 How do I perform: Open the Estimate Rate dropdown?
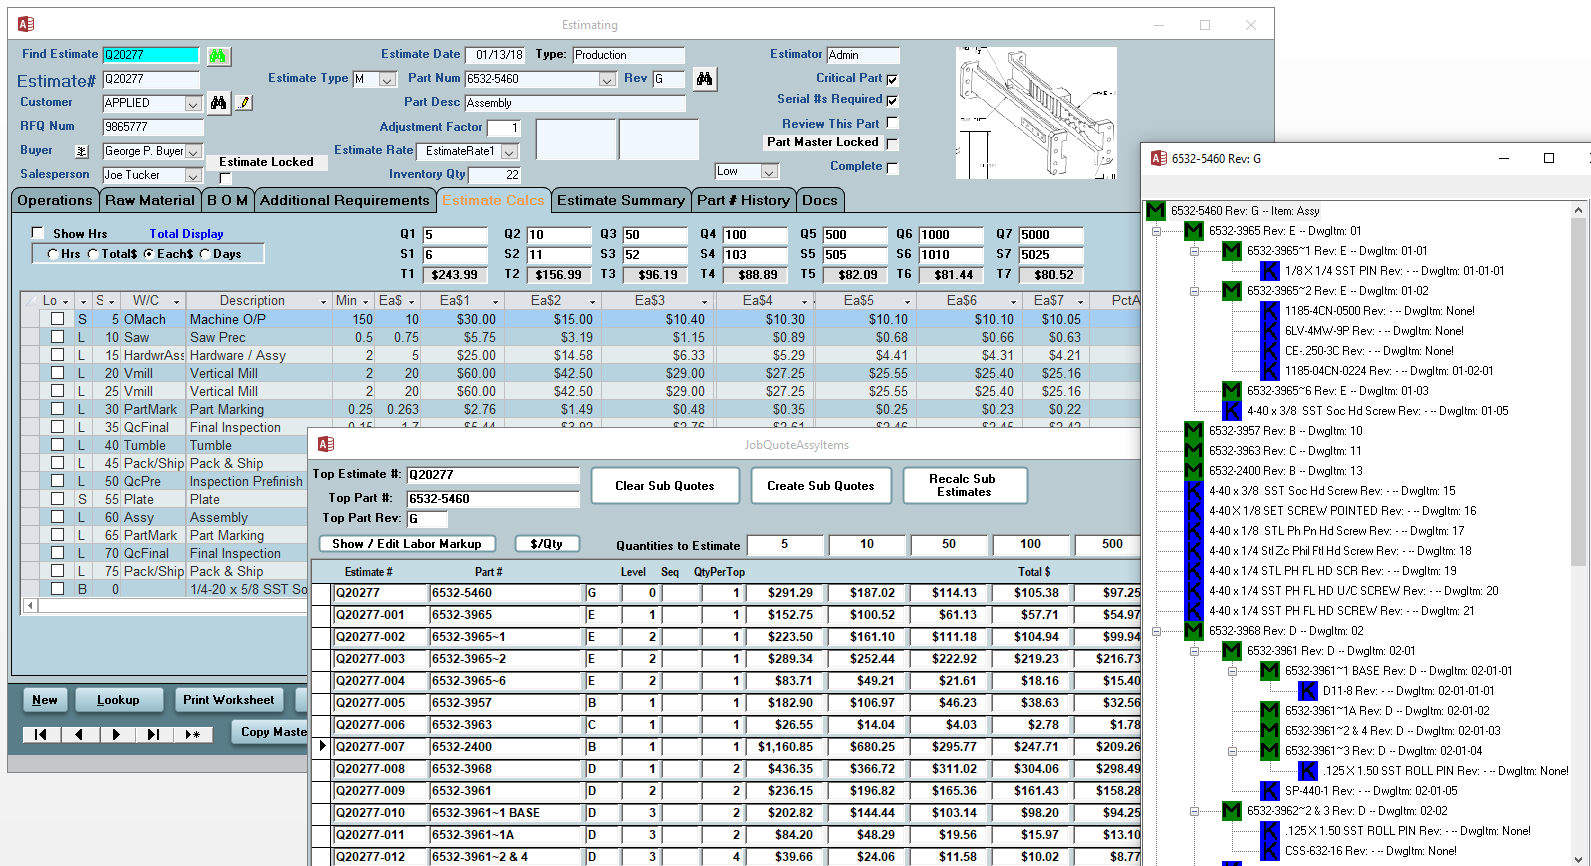click(509, 151)
